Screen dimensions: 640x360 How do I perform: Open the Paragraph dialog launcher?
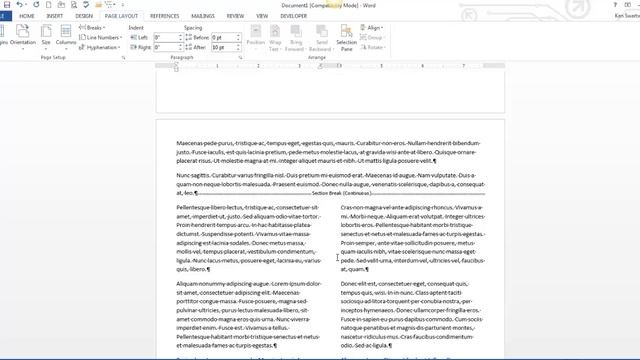click(240, 58)
